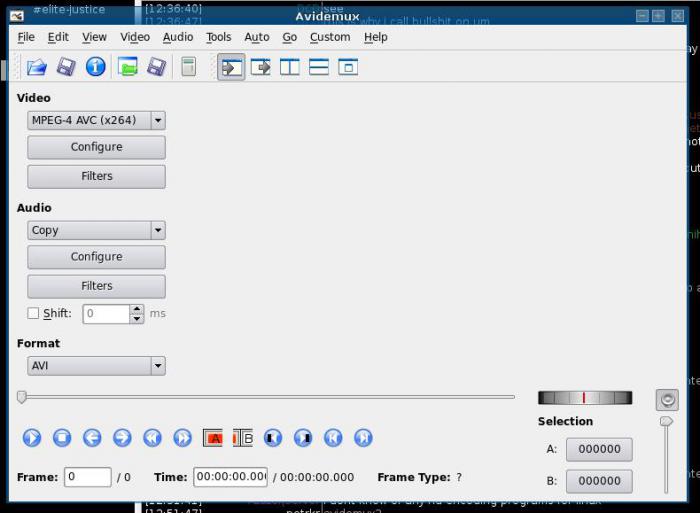Select the top-bottom preview icon

[x=319, y=67]
